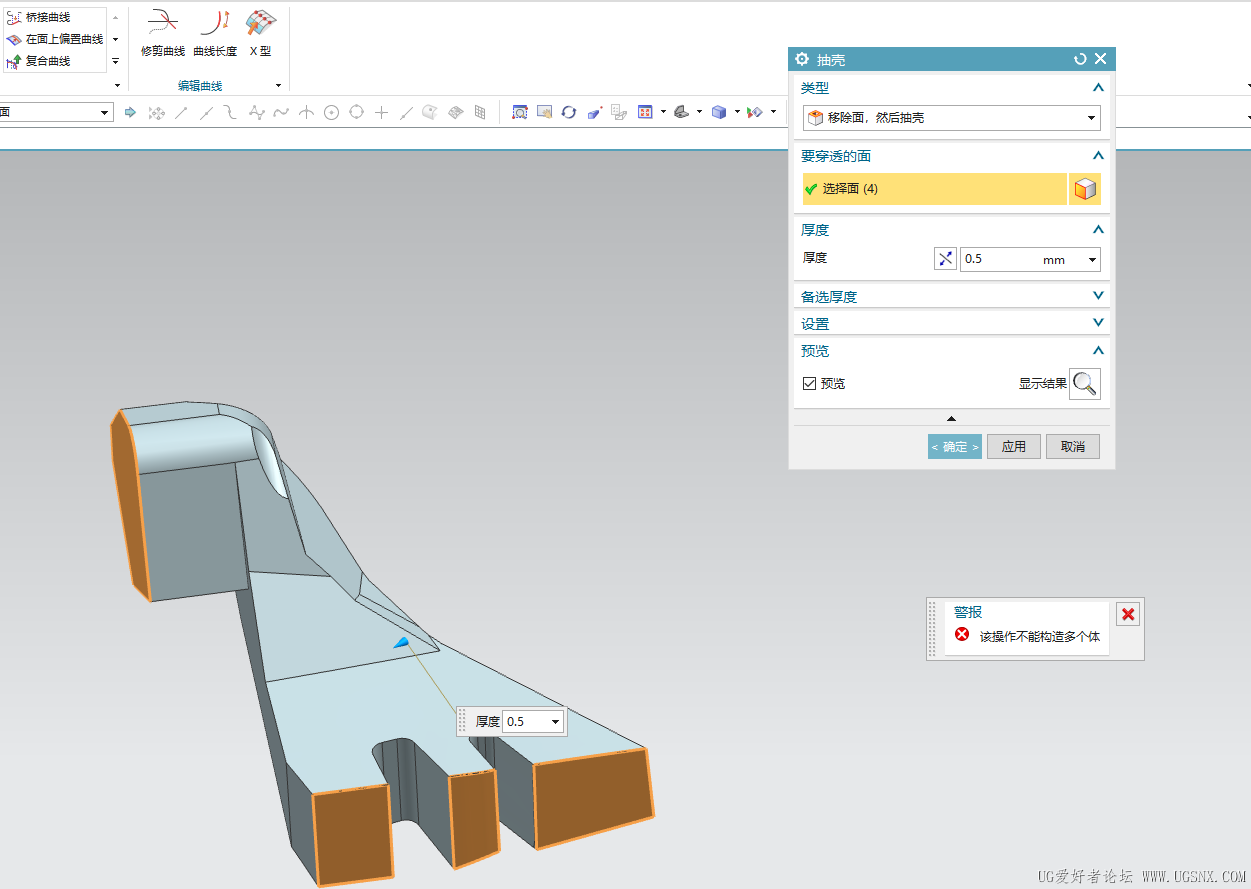Image resolution: width=1251 pixels, height=889 pixels.
Task: Click the reverse direction icon next to 厚度
Action: (945, 259)
